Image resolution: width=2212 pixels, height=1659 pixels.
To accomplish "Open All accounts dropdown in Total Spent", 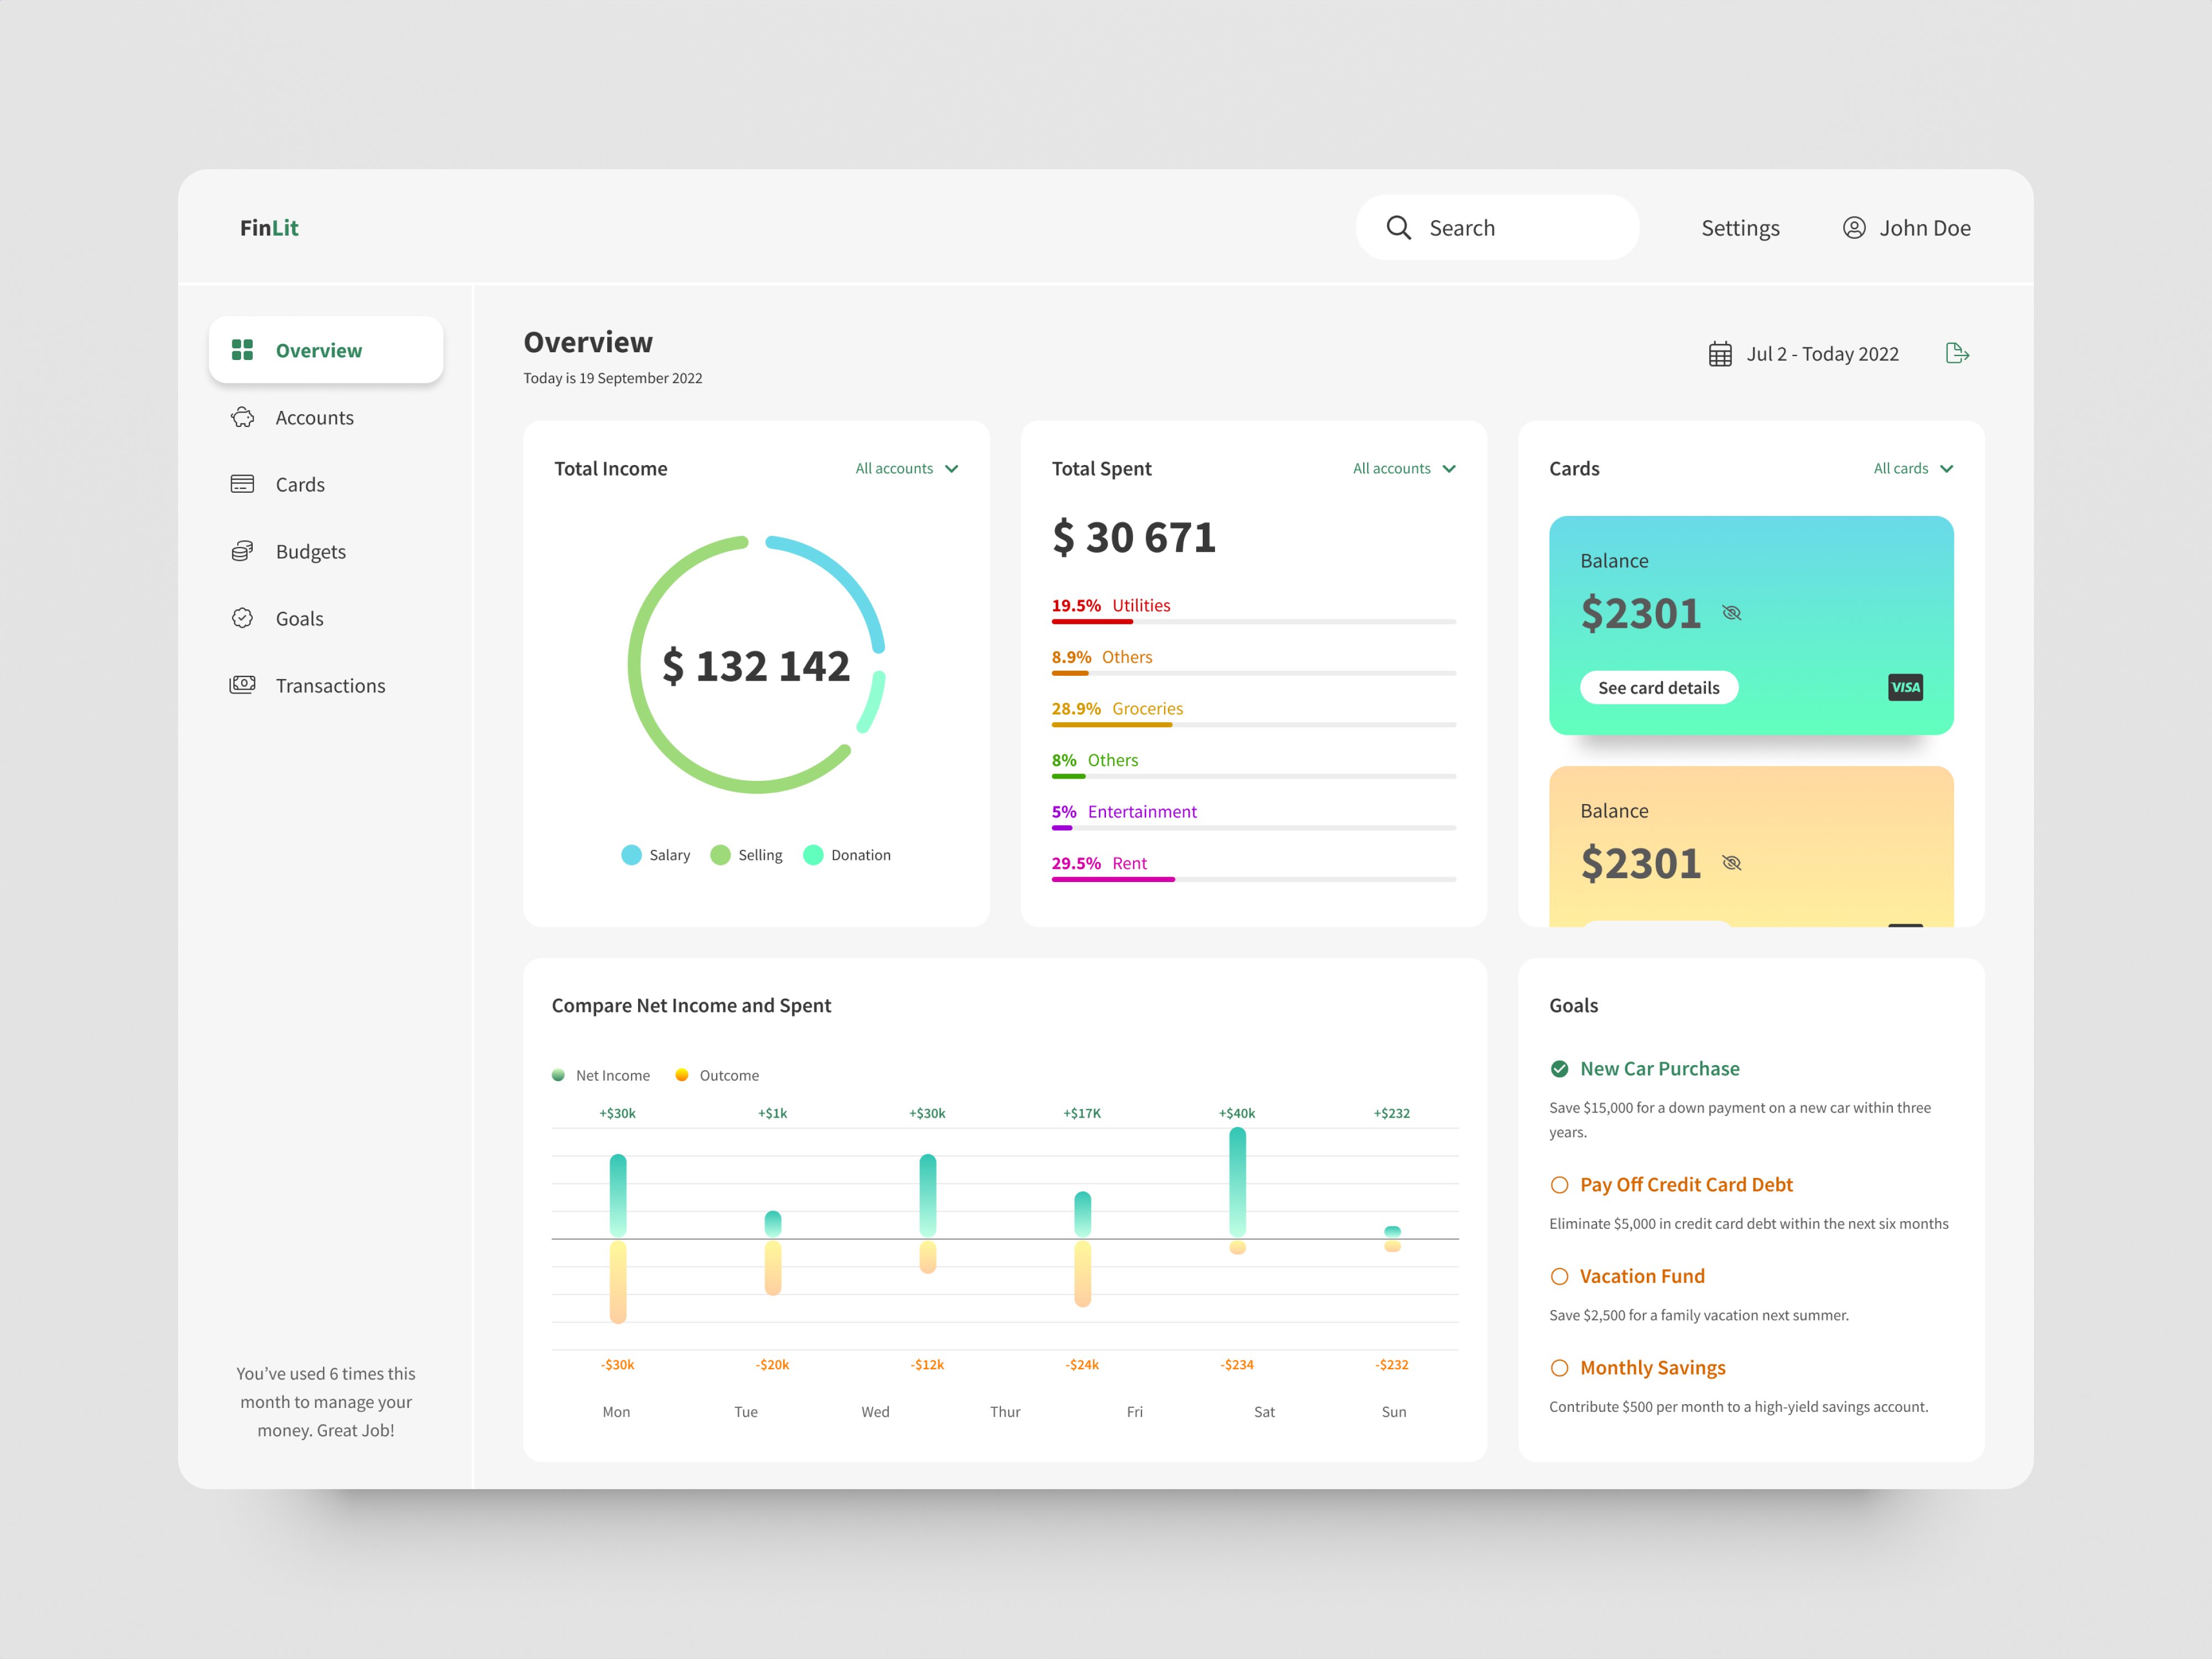I will pyautogui.click(x=1404, y=468).
